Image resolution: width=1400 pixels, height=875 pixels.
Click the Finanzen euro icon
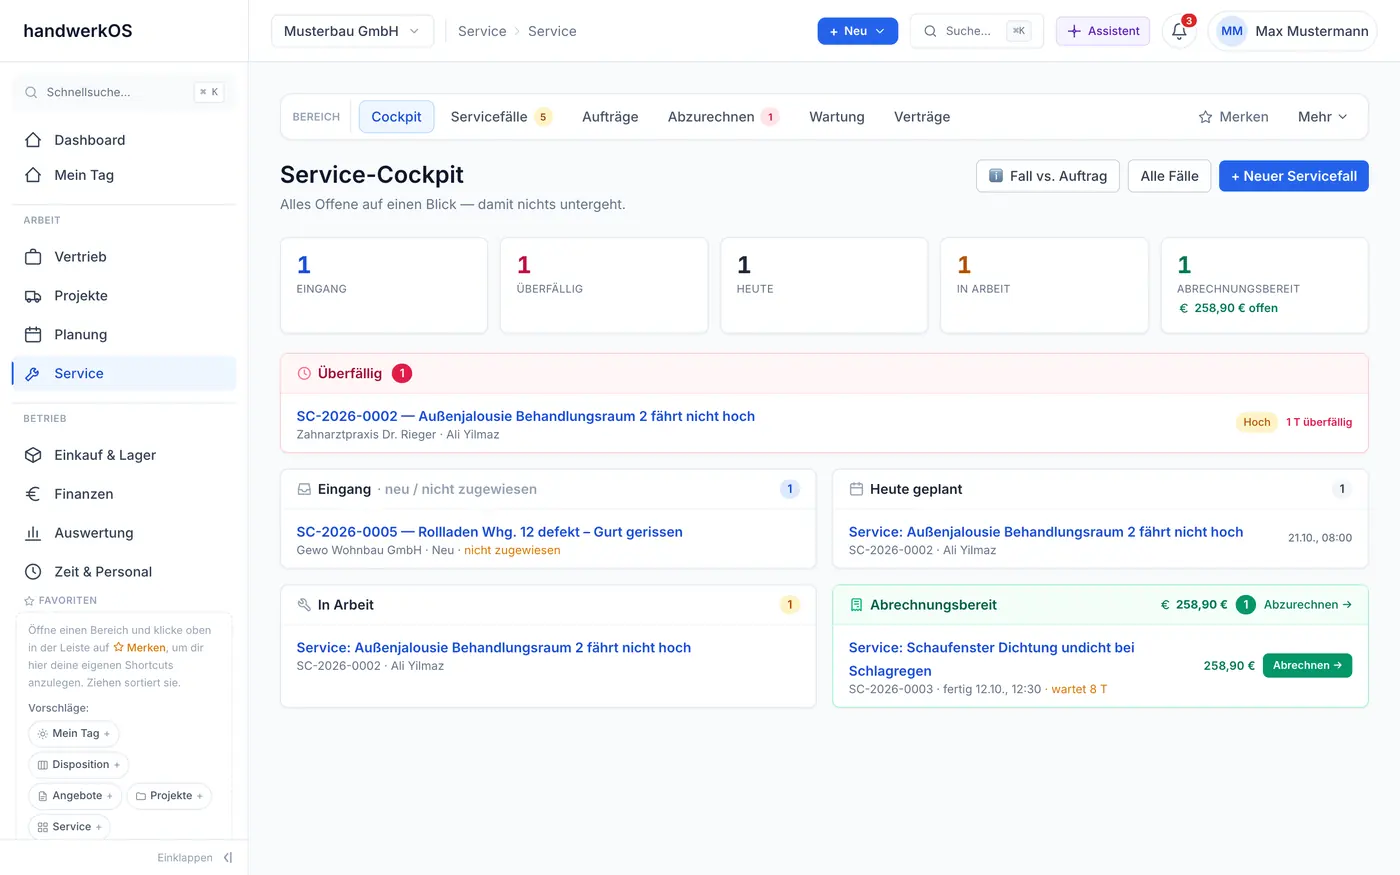(x=33, y=494)
